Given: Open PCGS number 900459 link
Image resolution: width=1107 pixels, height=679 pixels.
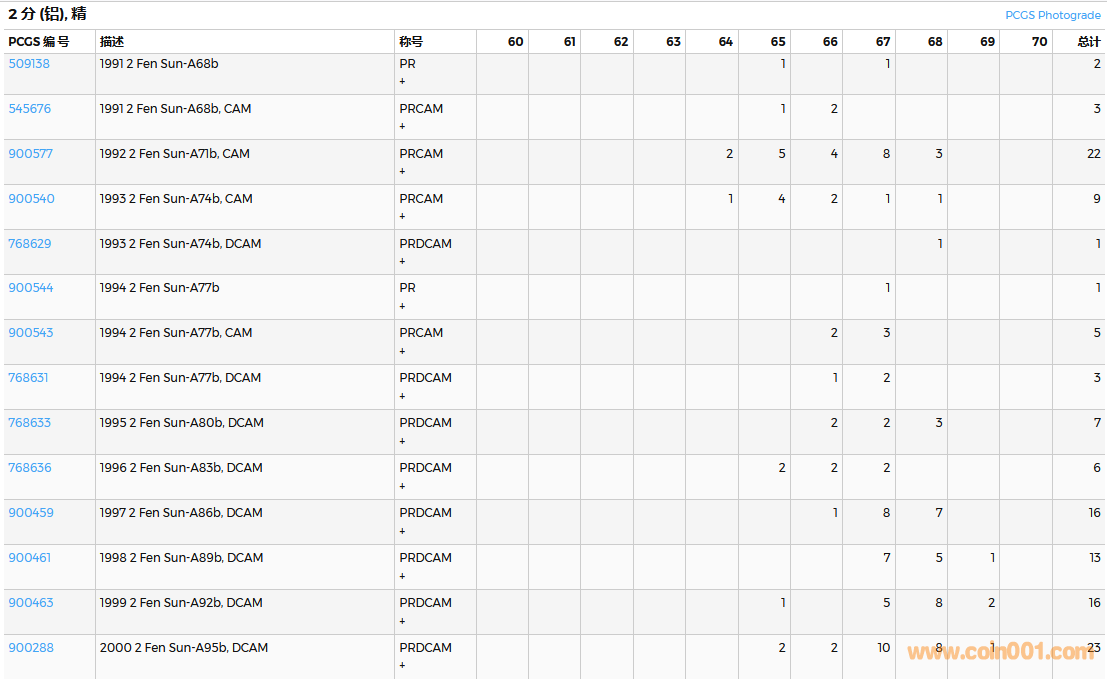Looking at the screenshot, I should (x=31, y=513).
